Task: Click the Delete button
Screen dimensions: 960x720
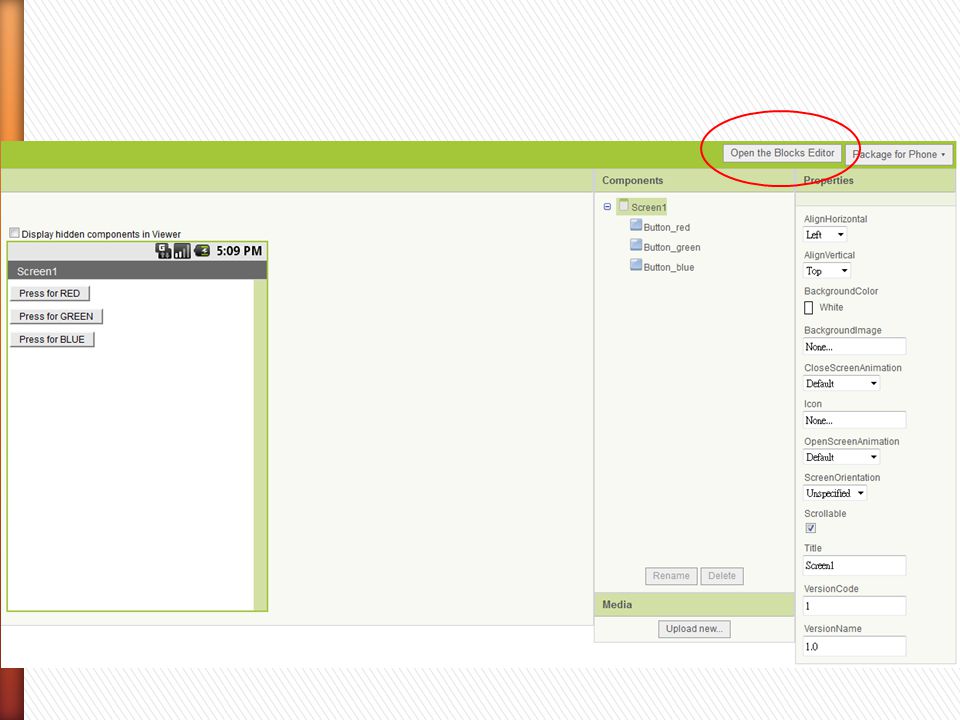Action: pyautogui.click(x=722, y=576)
